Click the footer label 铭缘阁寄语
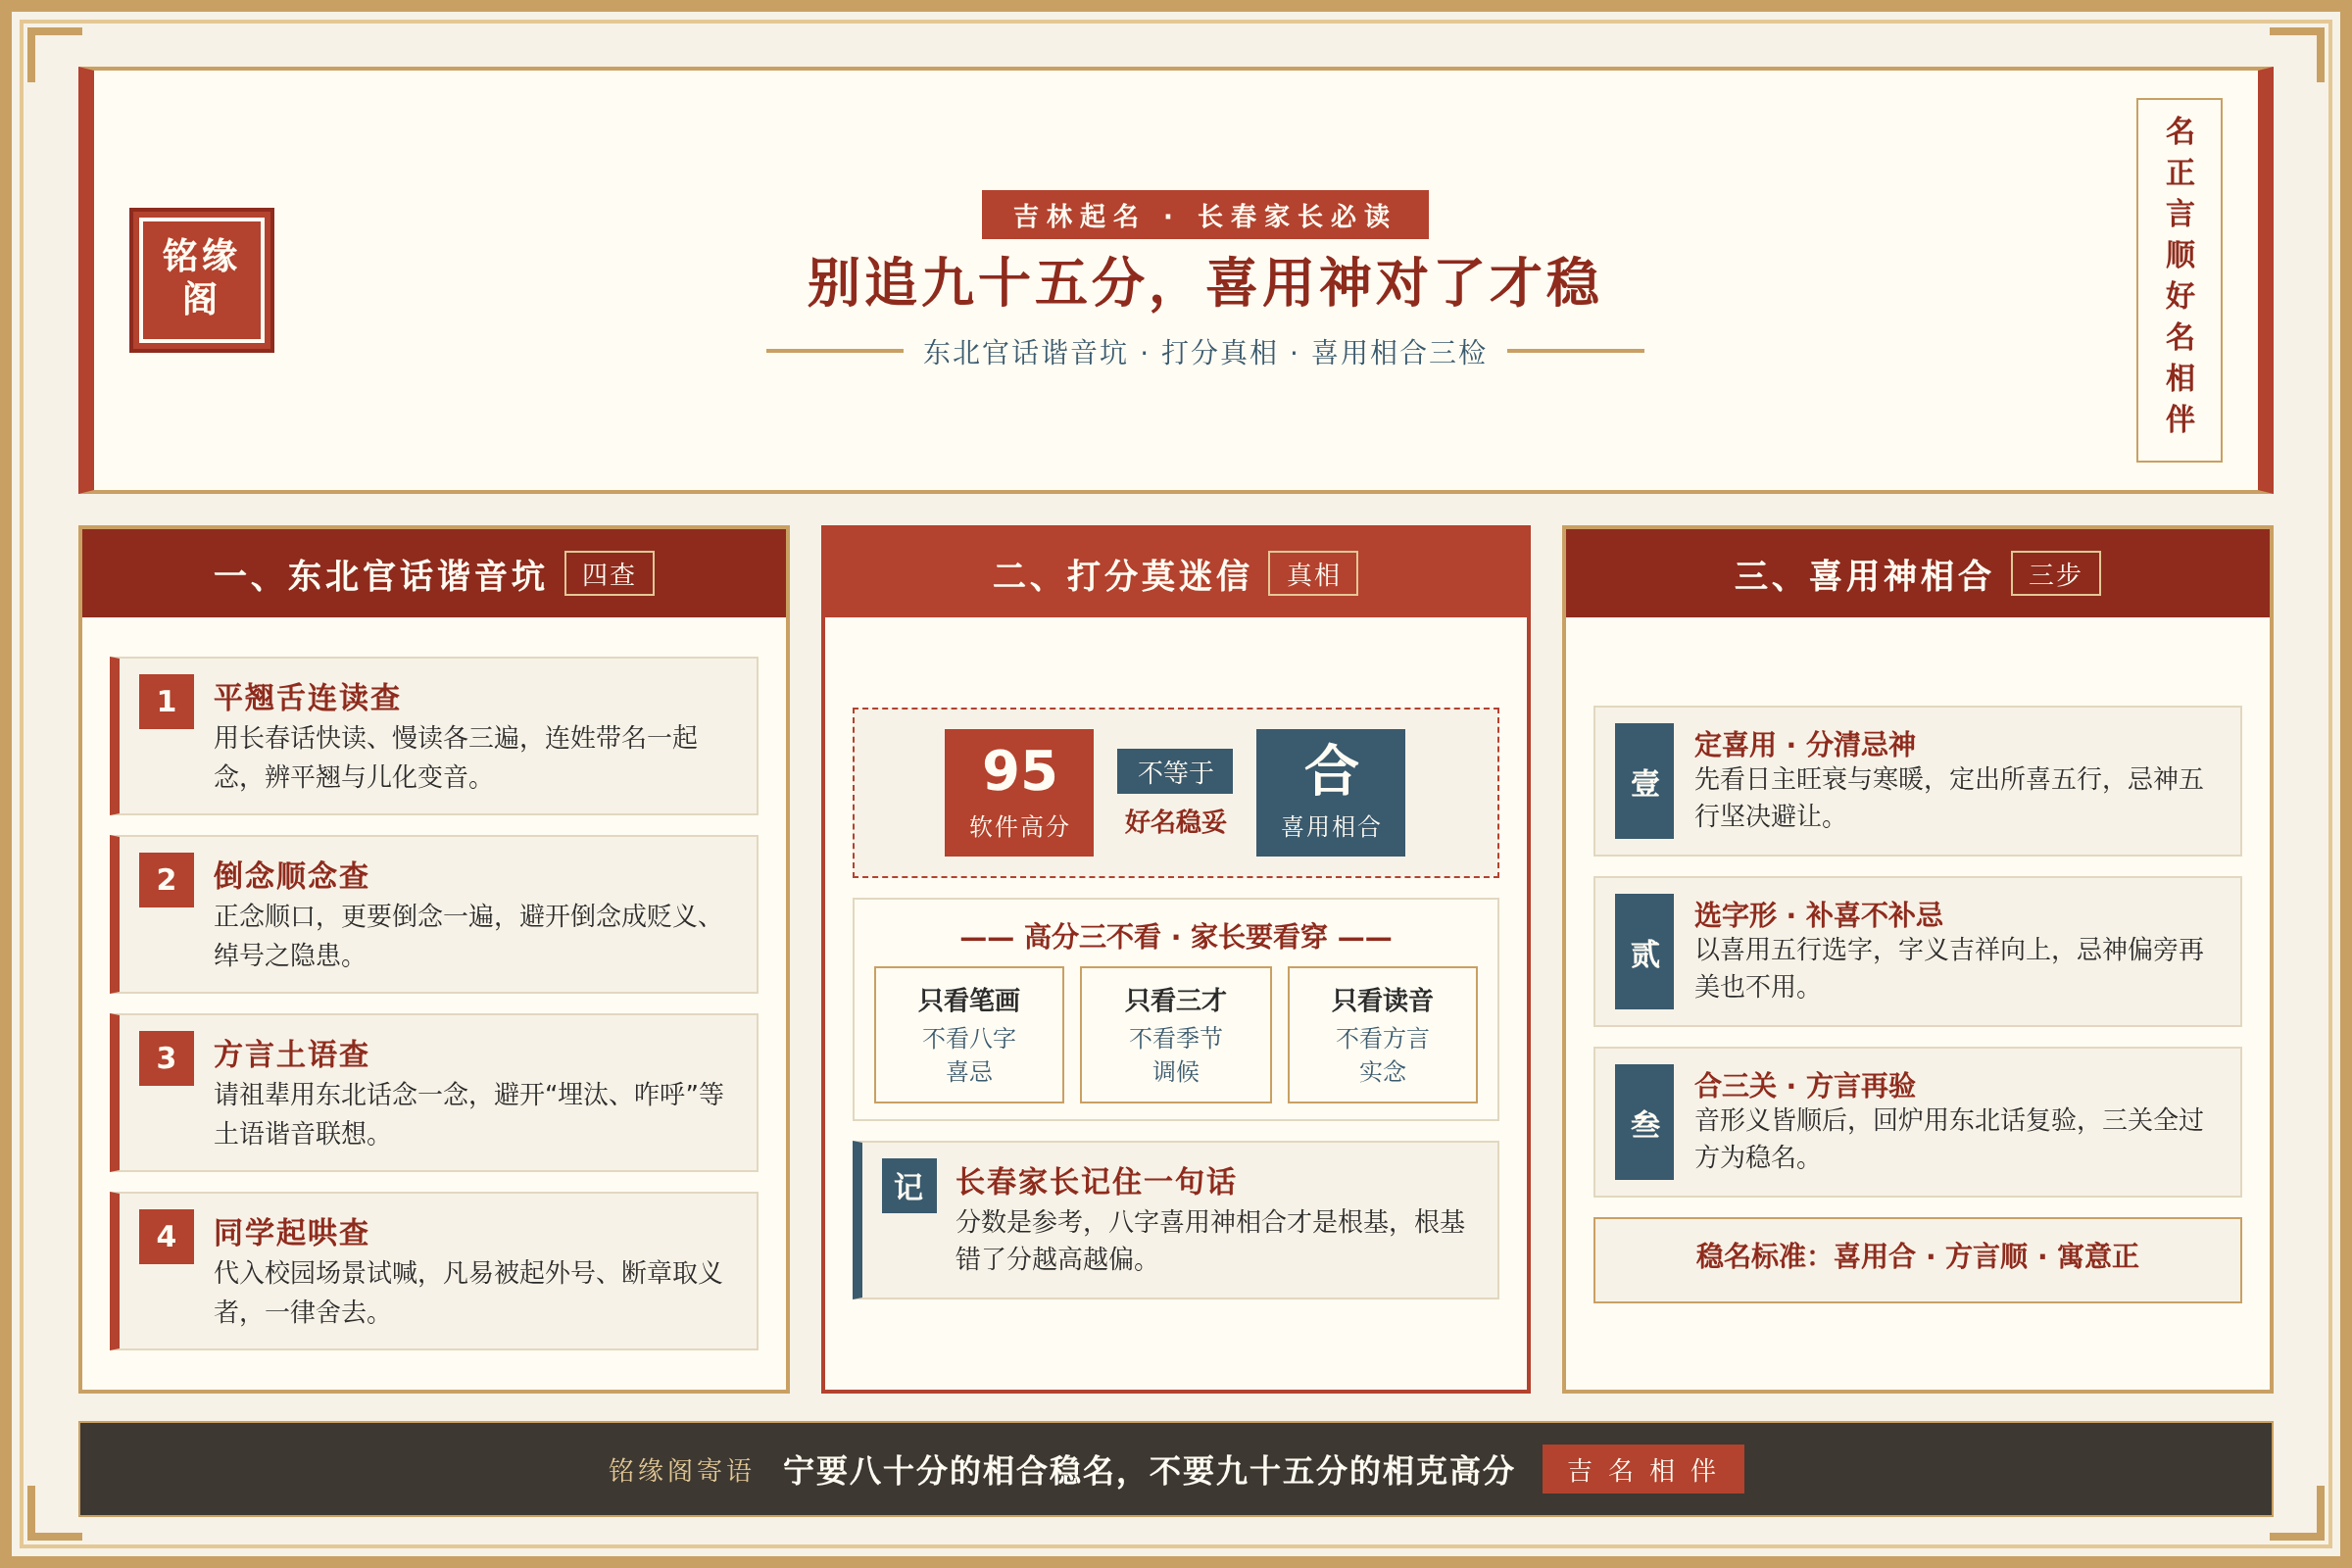 [x=681, y=1469]
